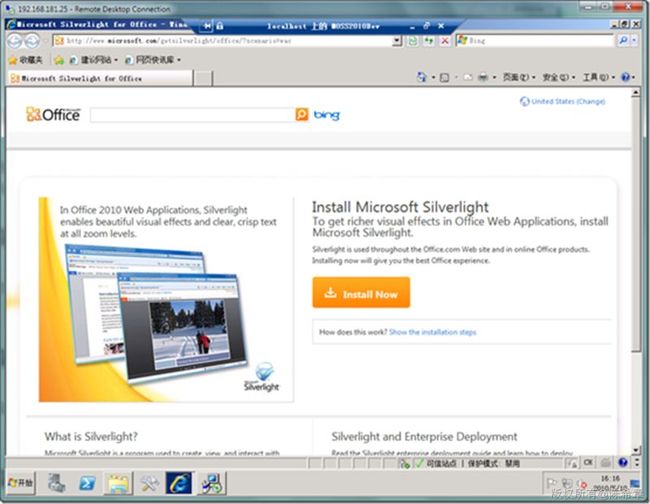The height and width of the screenshot is (504, 650).
Task: Click the Office logo on the page
Action: click(53, 114)
